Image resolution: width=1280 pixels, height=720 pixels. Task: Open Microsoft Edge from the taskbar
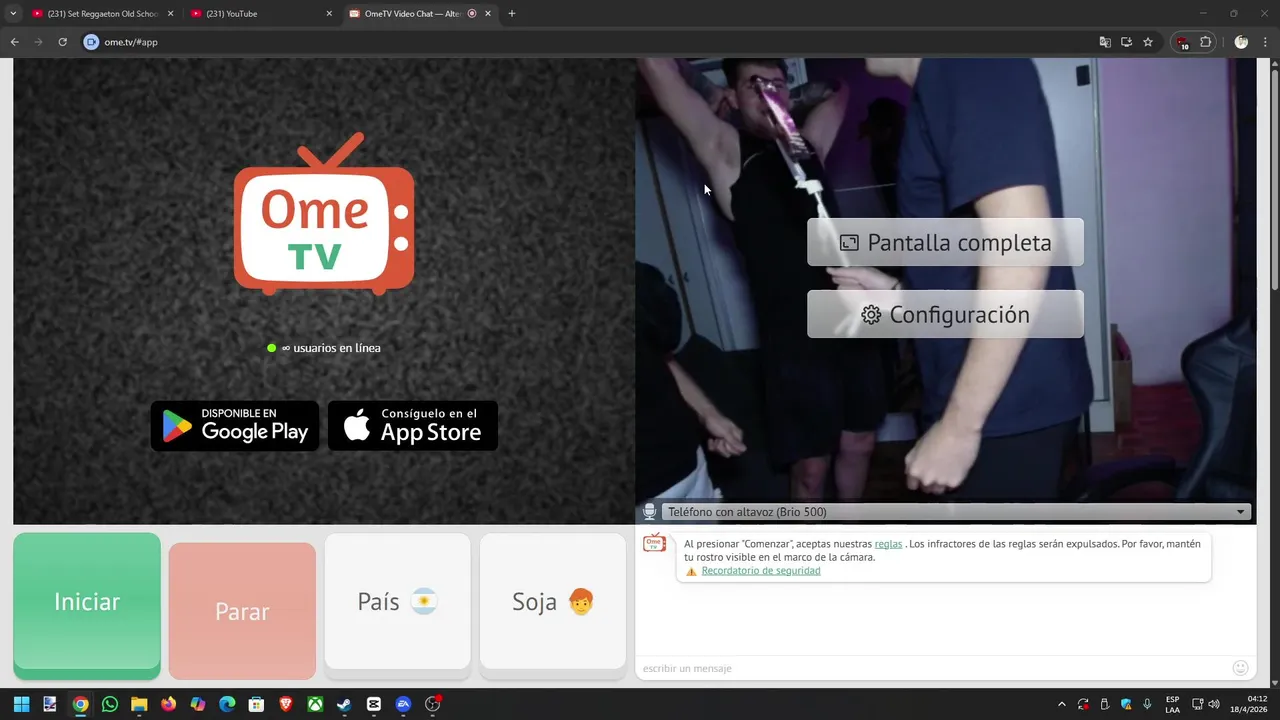[x=227, y=704]
